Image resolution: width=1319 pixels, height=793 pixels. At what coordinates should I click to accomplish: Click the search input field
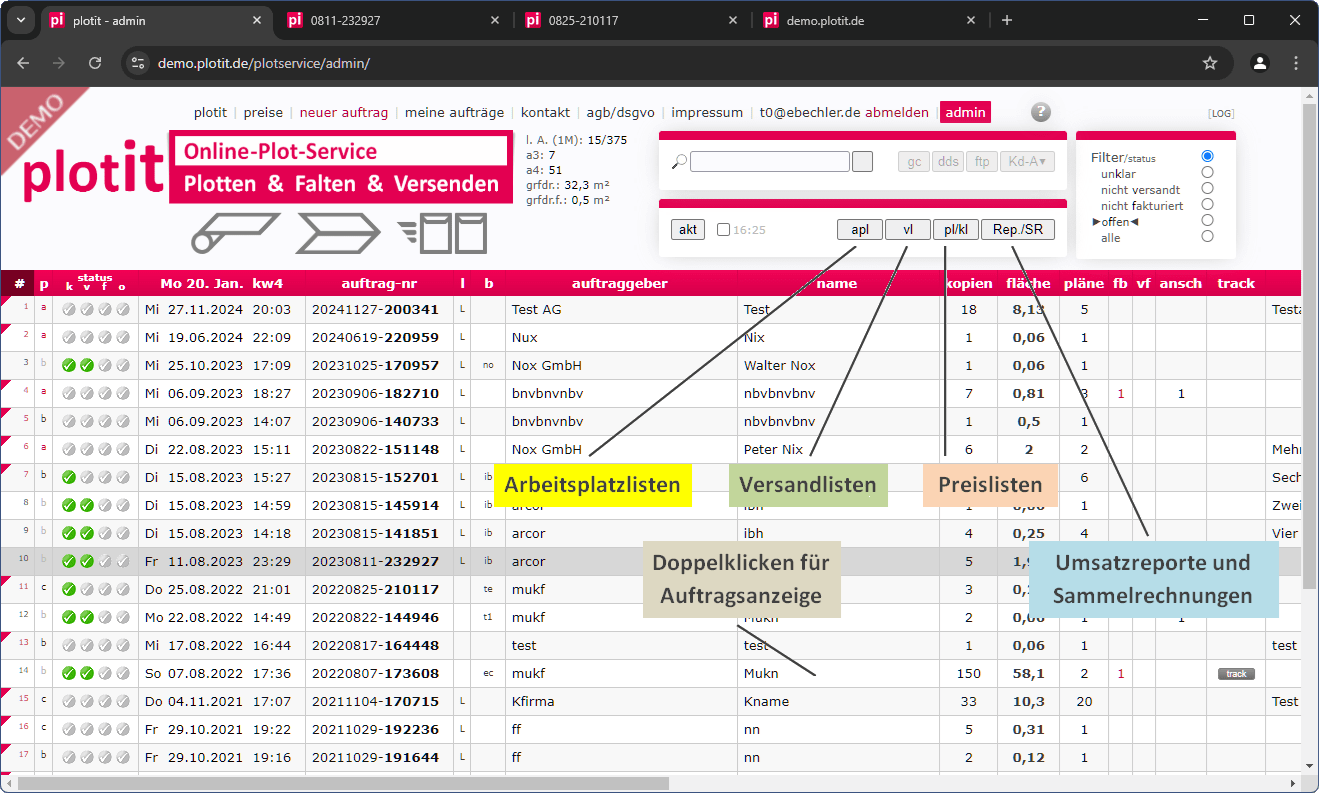tap(768, 160)
